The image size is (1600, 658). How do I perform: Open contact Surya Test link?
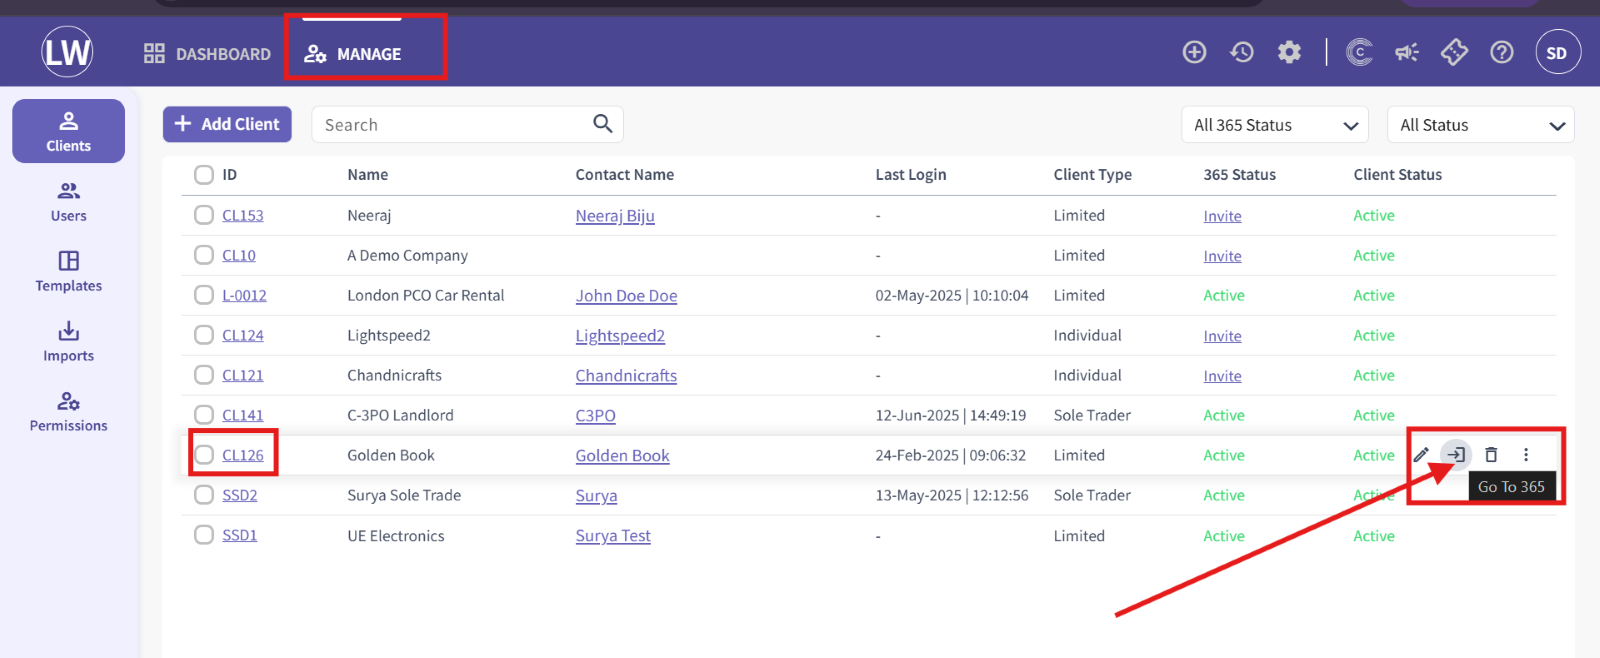613,536
